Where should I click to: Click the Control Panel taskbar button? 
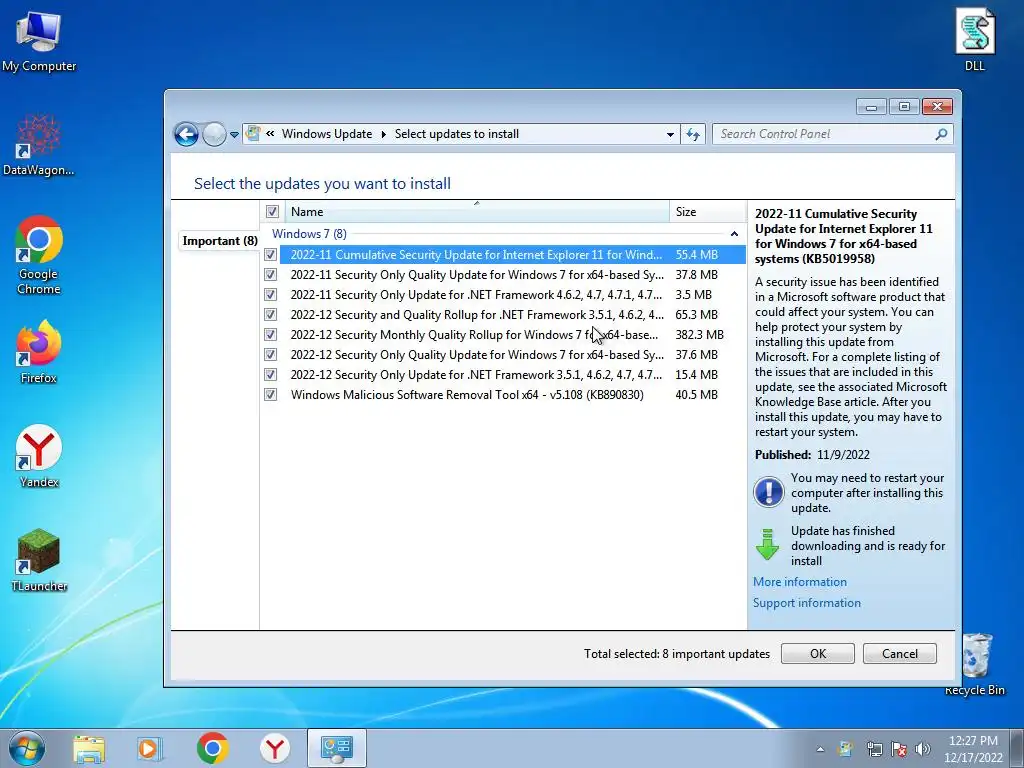(336, 748)
